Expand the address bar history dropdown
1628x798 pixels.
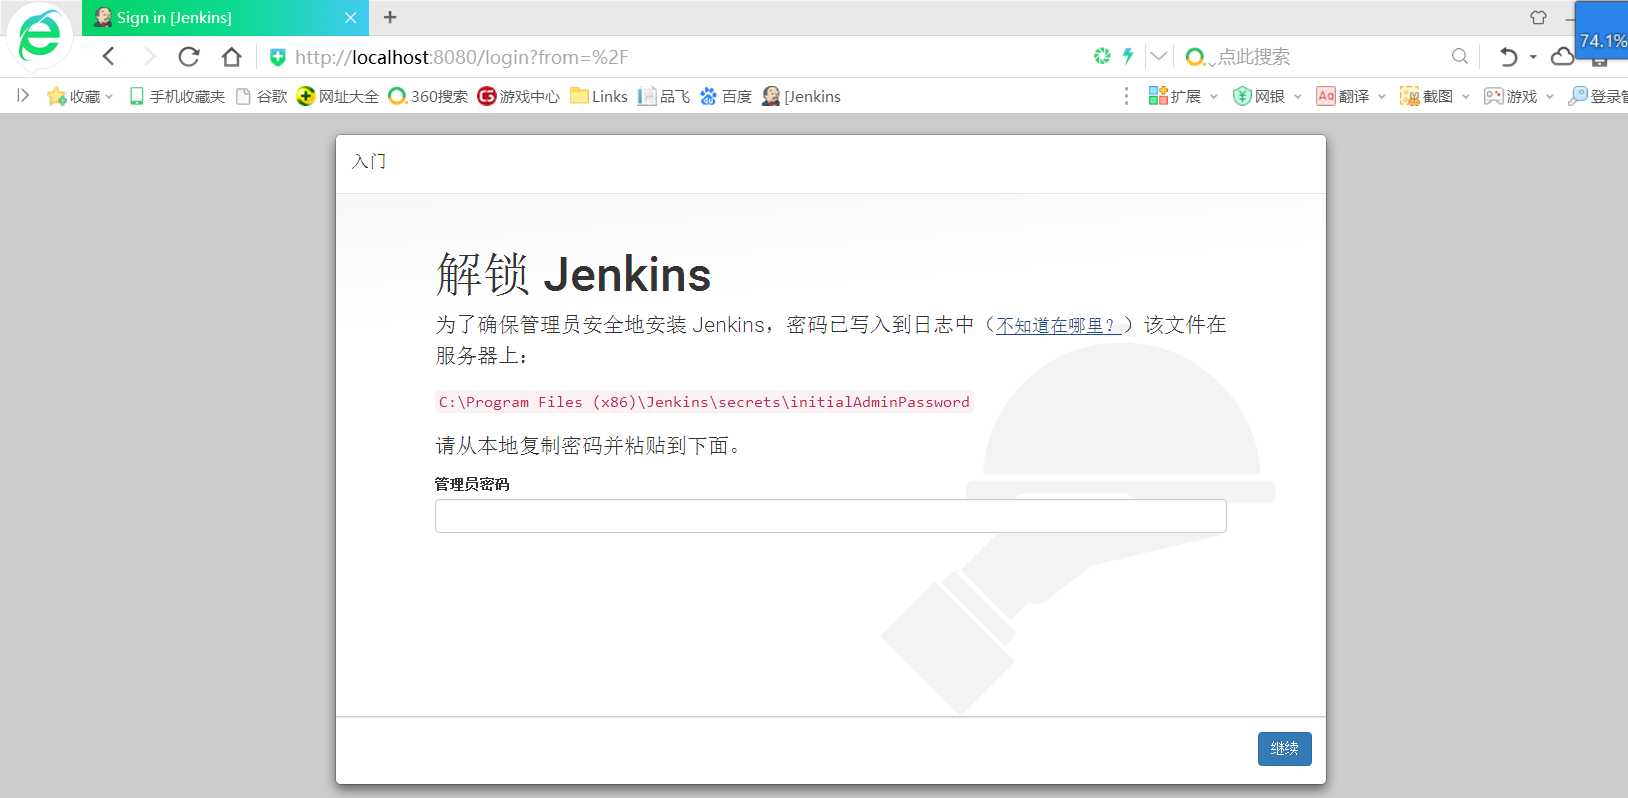coord(1158,56)
